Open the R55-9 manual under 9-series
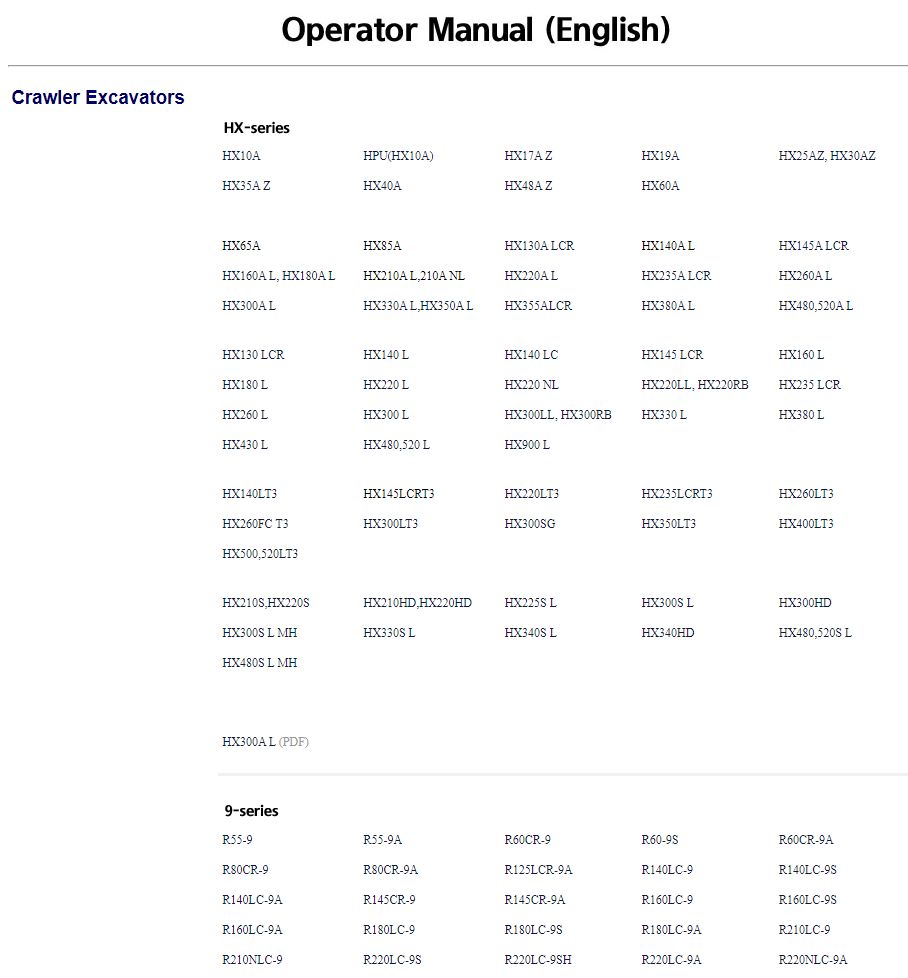This screenshot has width=908, height=978. point(239,840)
